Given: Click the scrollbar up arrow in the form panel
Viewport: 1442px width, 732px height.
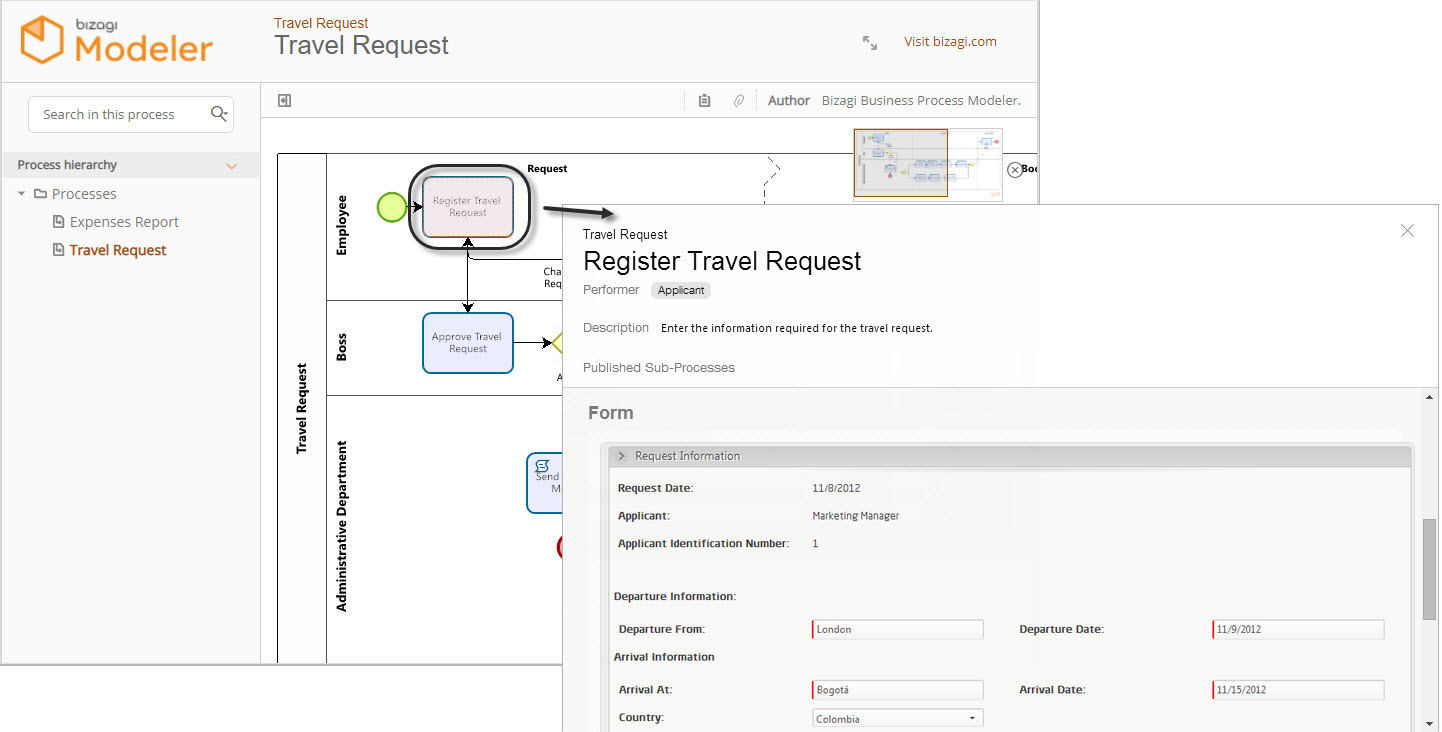Looking at the screenshot, I should tap(1430, 397).
